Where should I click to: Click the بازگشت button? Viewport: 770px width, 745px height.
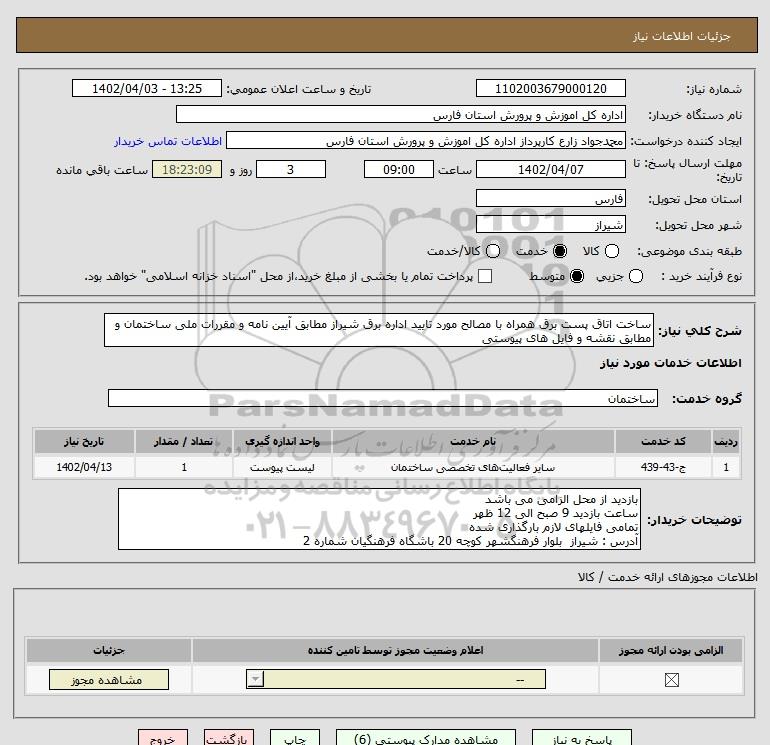[x=229, y=738]
